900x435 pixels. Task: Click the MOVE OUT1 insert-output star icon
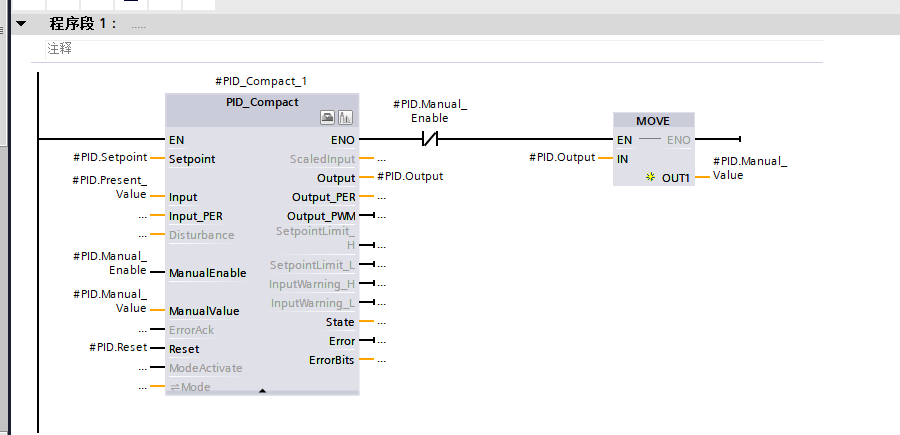click(x=650, y=177)
